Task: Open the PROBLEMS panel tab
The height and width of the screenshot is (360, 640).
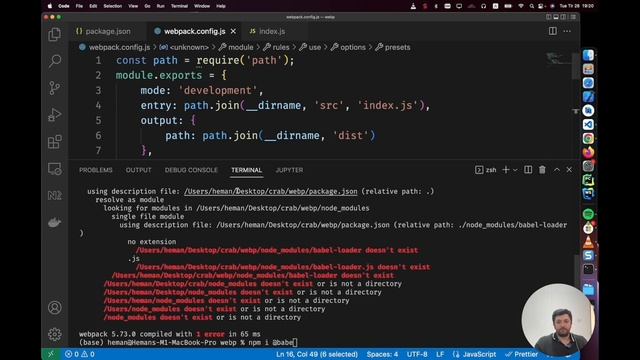Action: pos(96,170)
